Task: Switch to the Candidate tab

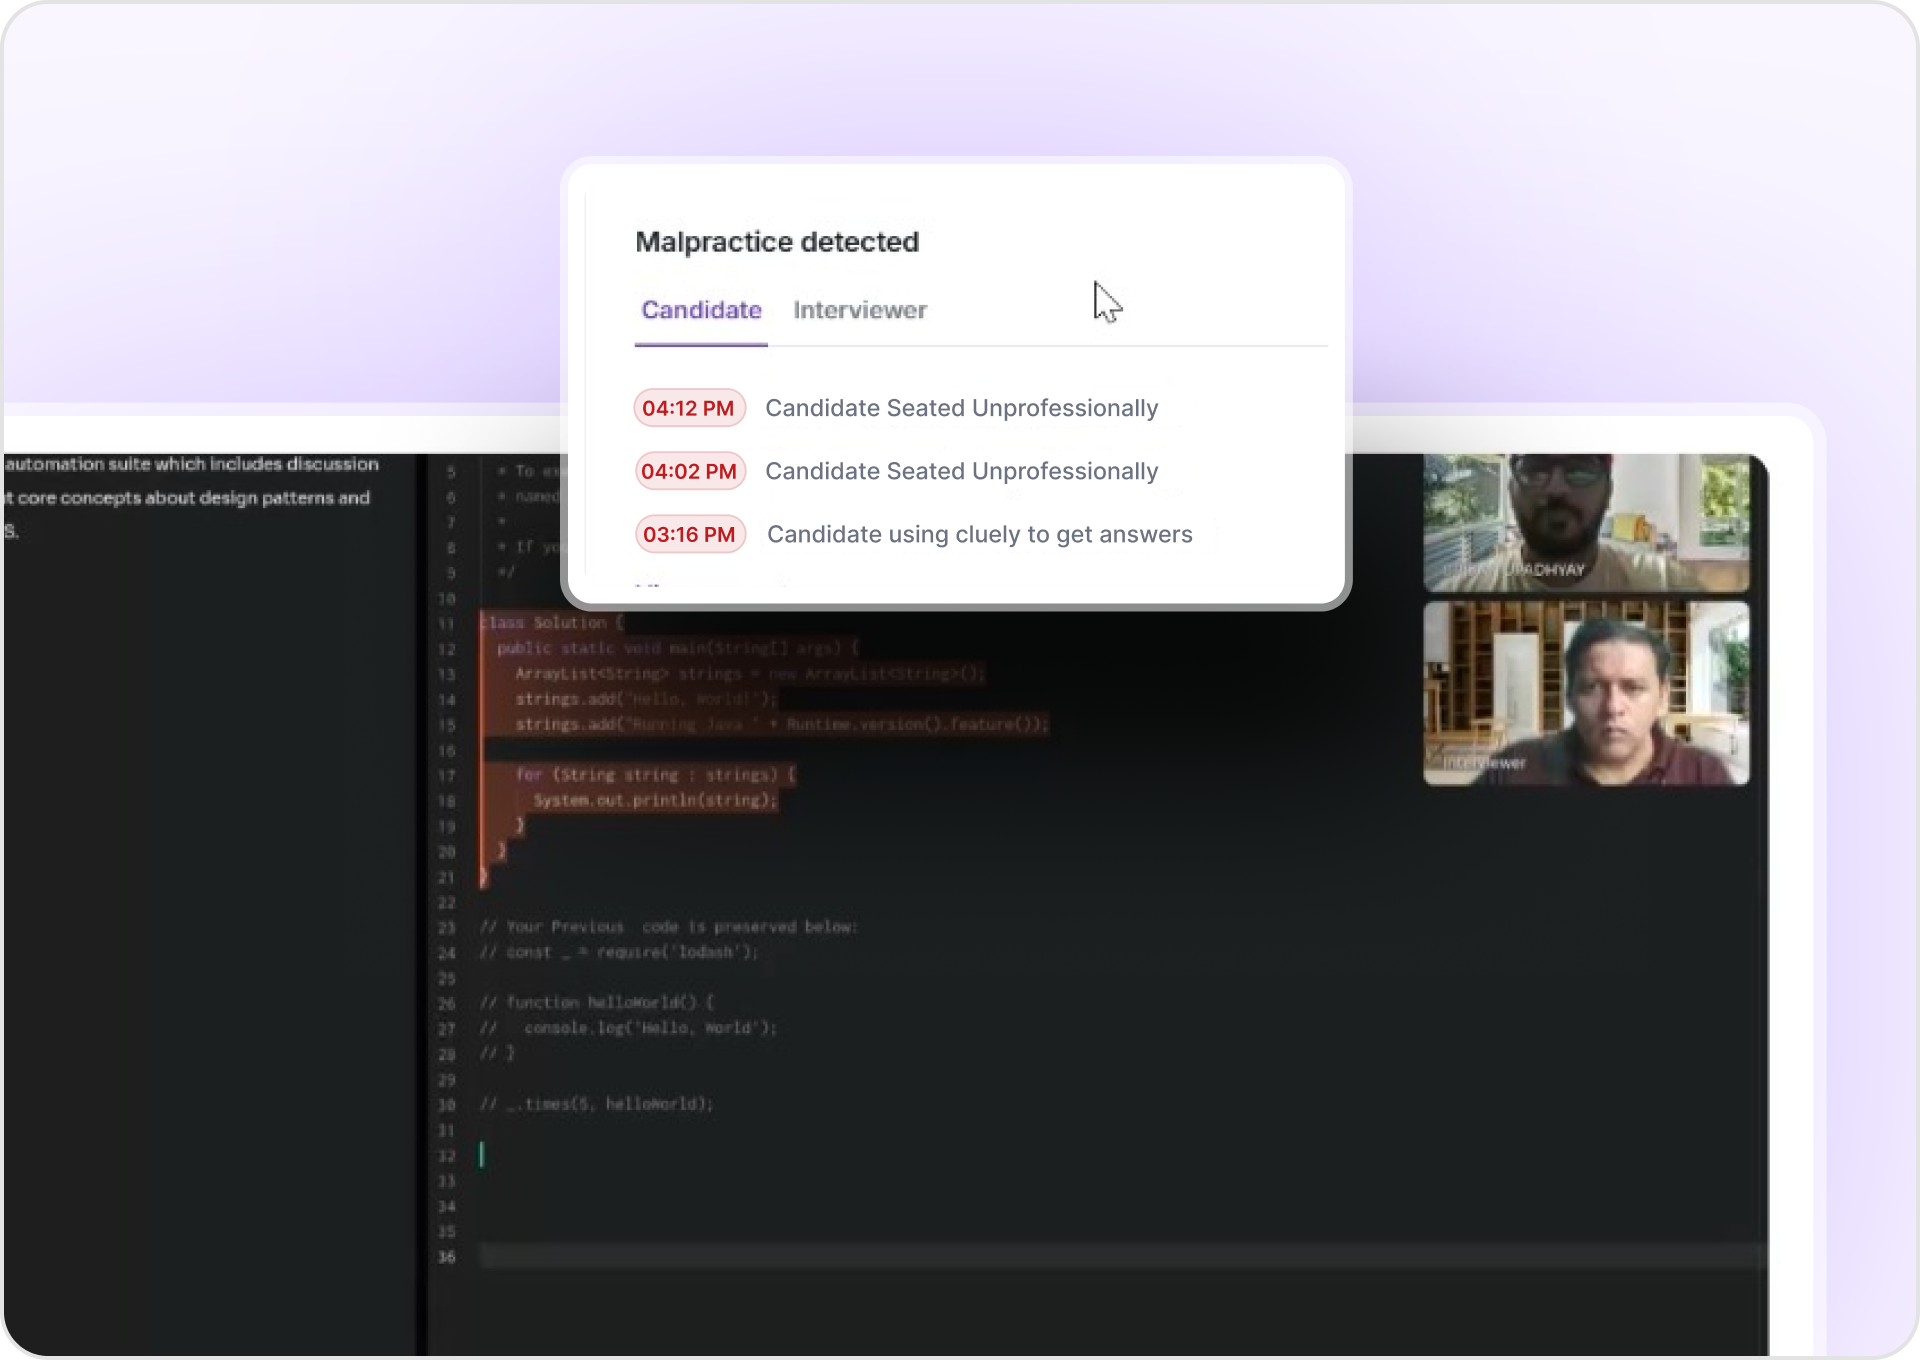Action: pyautogui.click(x=701, y=310)
